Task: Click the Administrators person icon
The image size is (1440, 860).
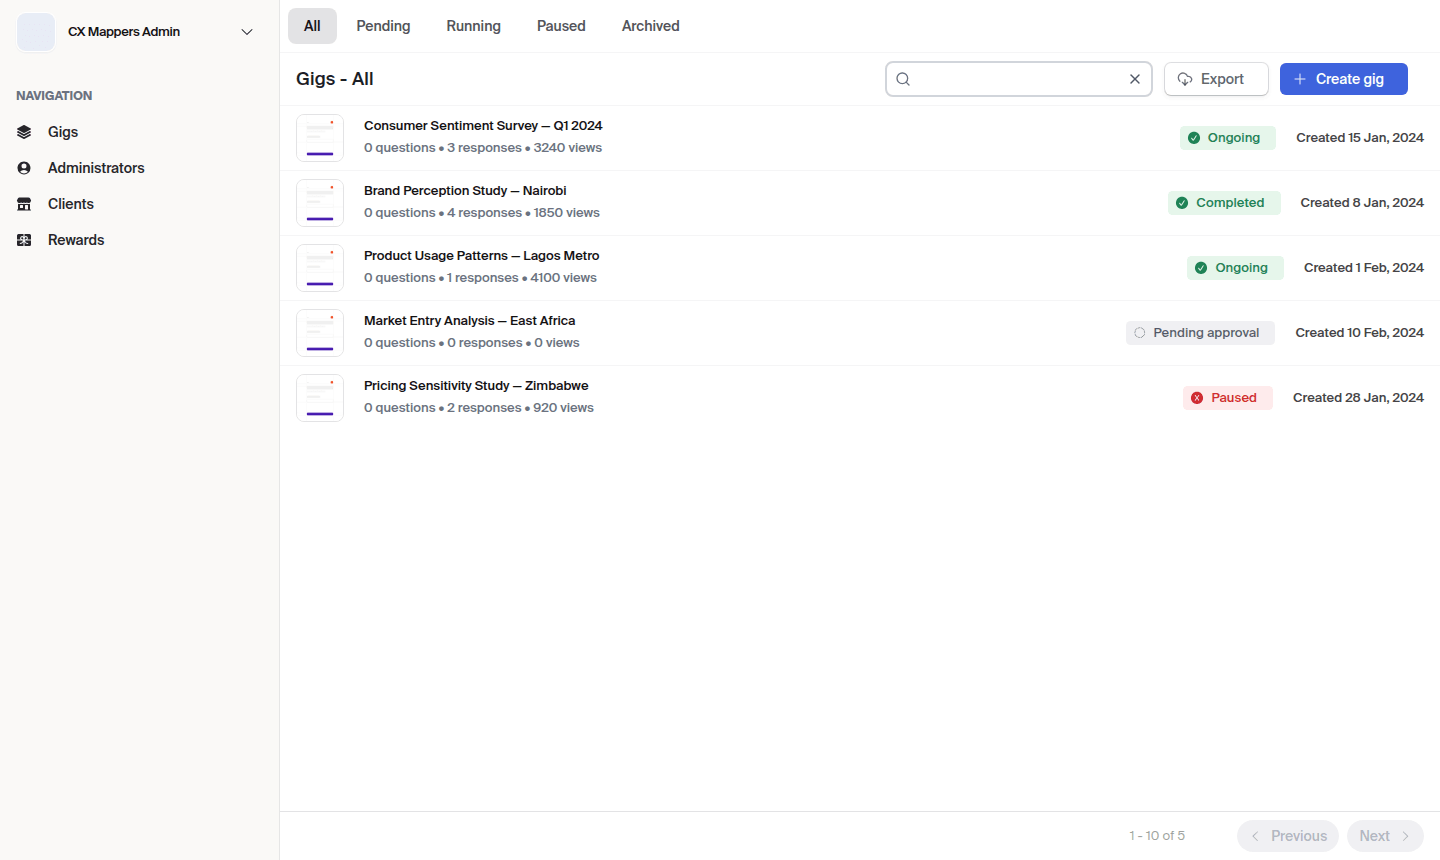Action: pyautogui.click(x=24, y=168)
